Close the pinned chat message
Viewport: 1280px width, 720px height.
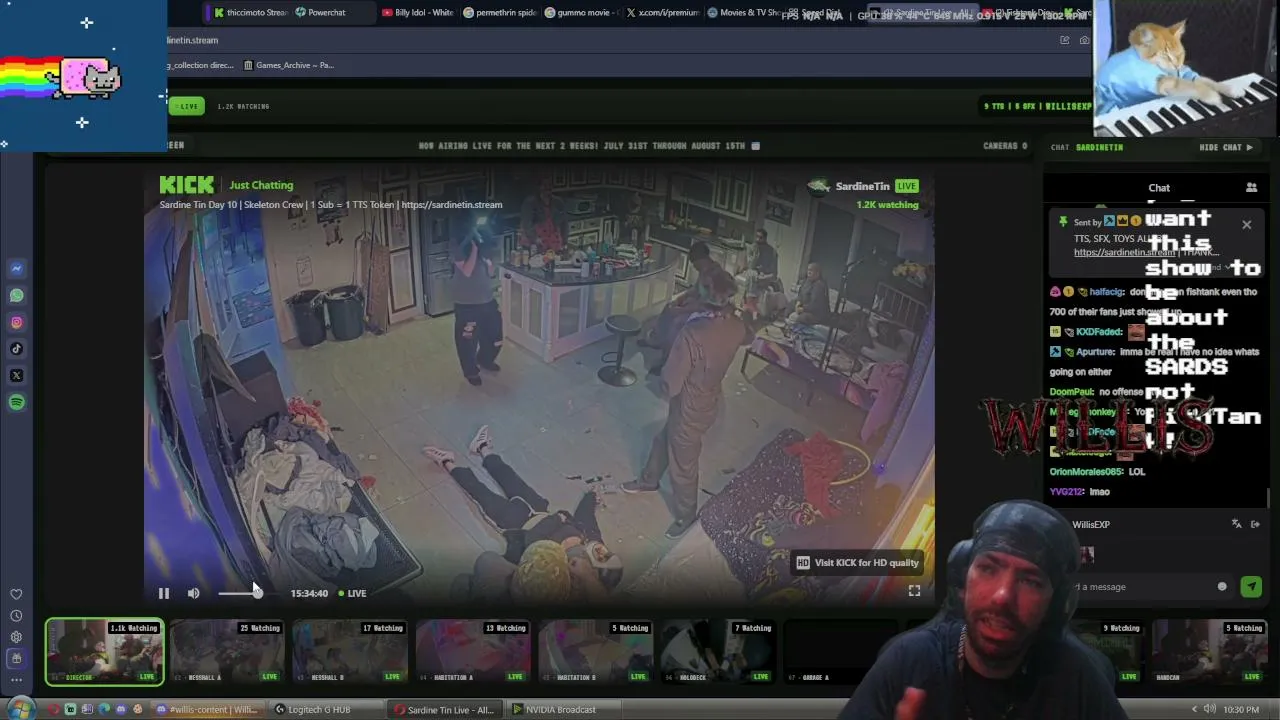coord(1246,224)
